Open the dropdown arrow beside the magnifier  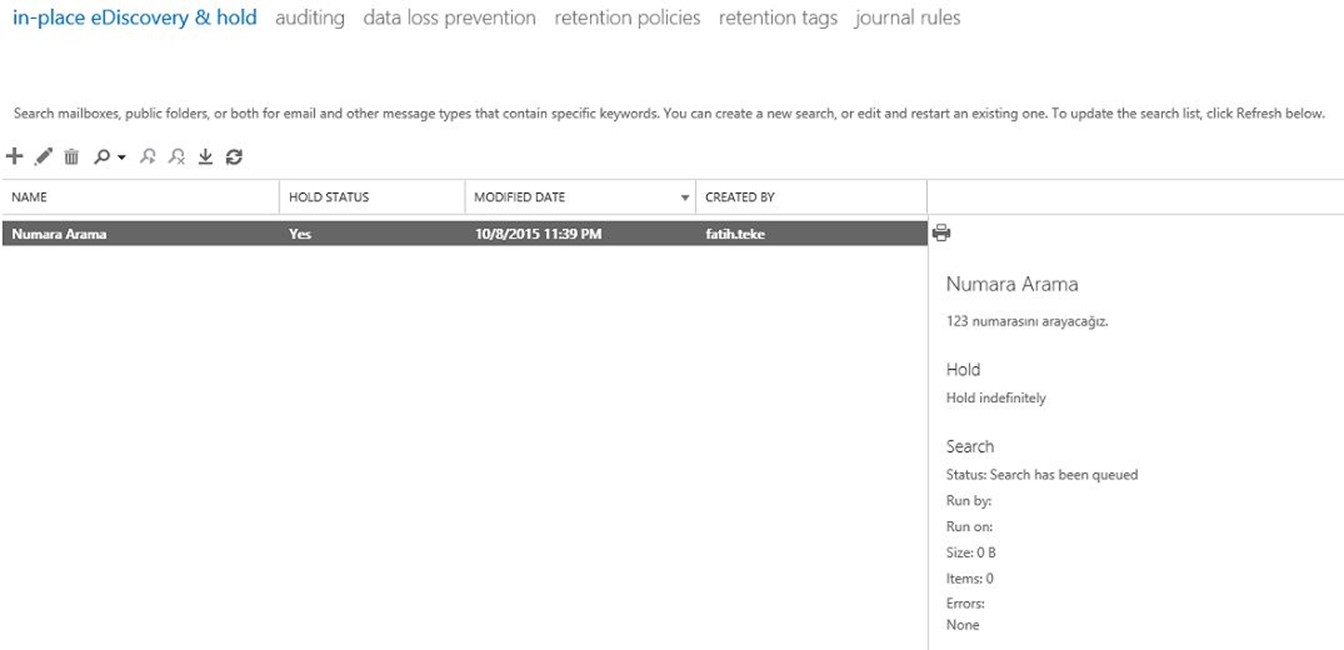click(x=121, y=158)
